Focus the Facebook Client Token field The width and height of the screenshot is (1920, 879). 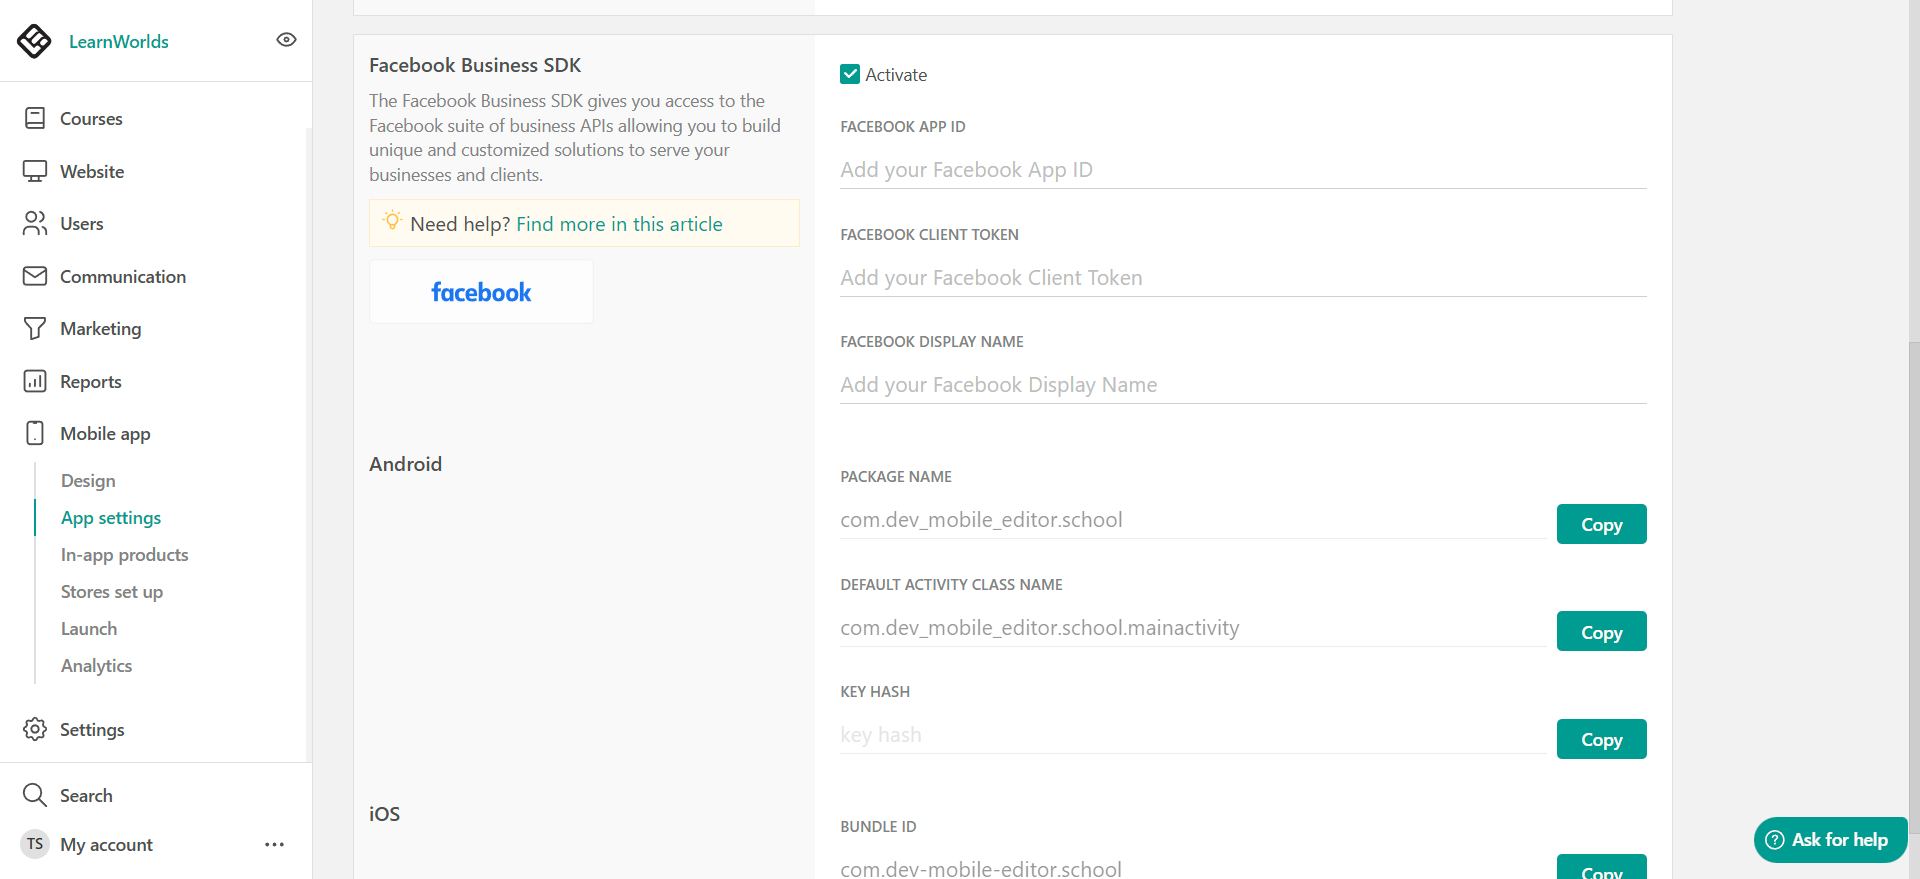pyautogui.click(x=1243, y=278)
